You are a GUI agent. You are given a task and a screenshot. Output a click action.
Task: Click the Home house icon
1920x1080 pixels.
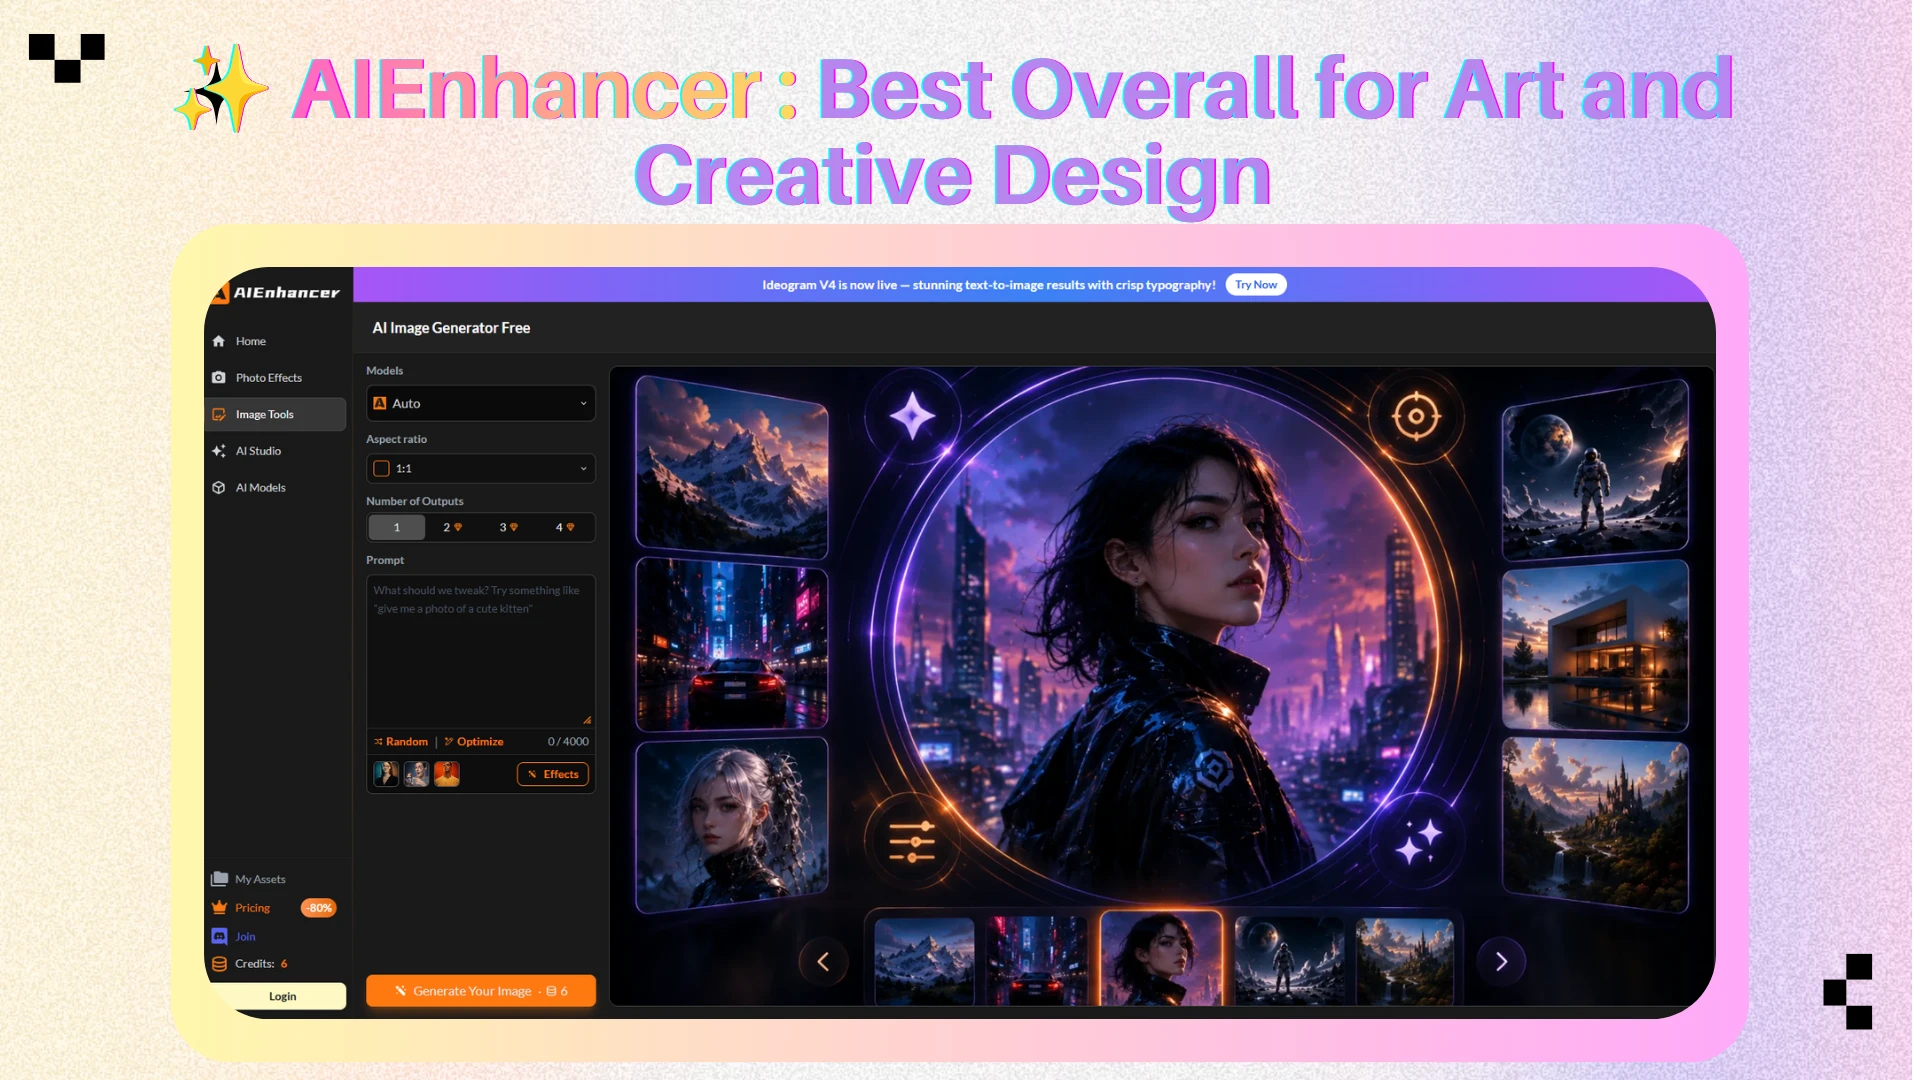(x=219, y=341)
